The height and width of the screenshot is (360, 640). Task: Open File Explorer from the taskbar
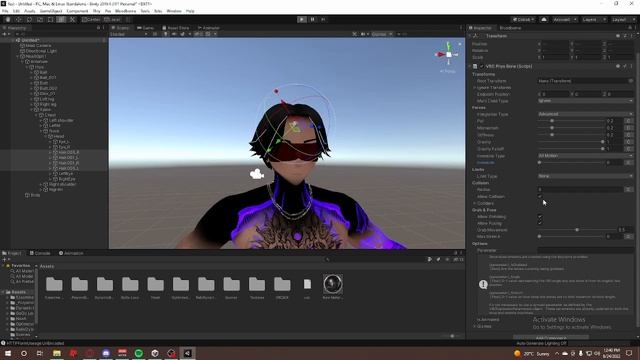point(57,353)
